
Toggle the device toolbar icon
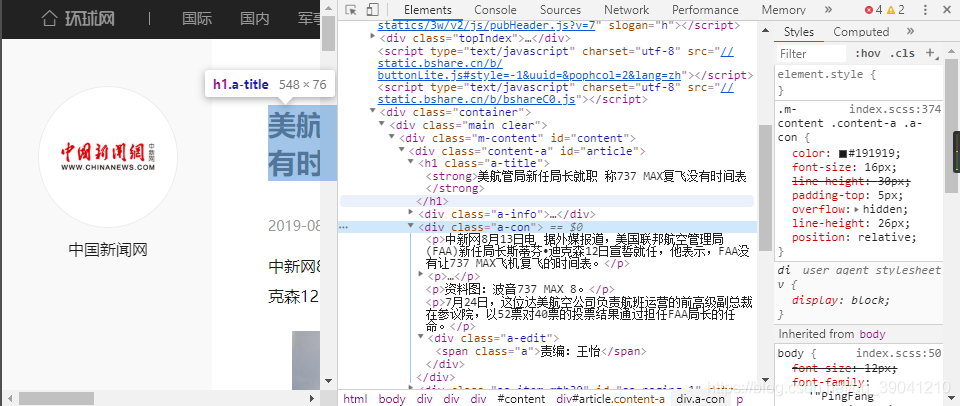(372, 10)
